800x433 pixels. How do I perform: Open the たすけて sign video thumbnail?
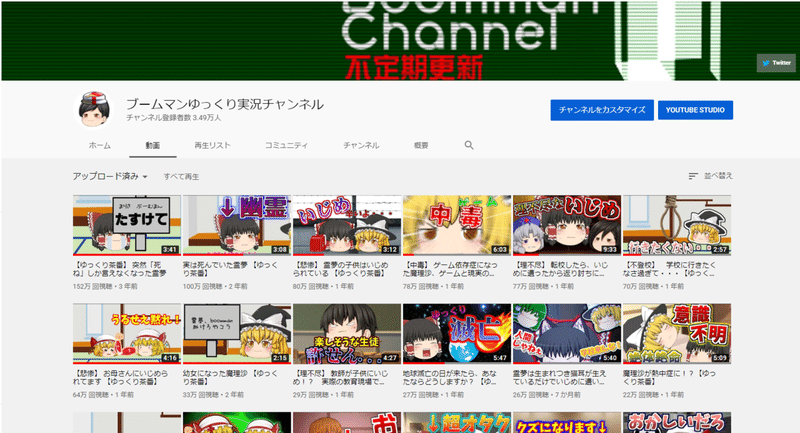tap(127, 225)
